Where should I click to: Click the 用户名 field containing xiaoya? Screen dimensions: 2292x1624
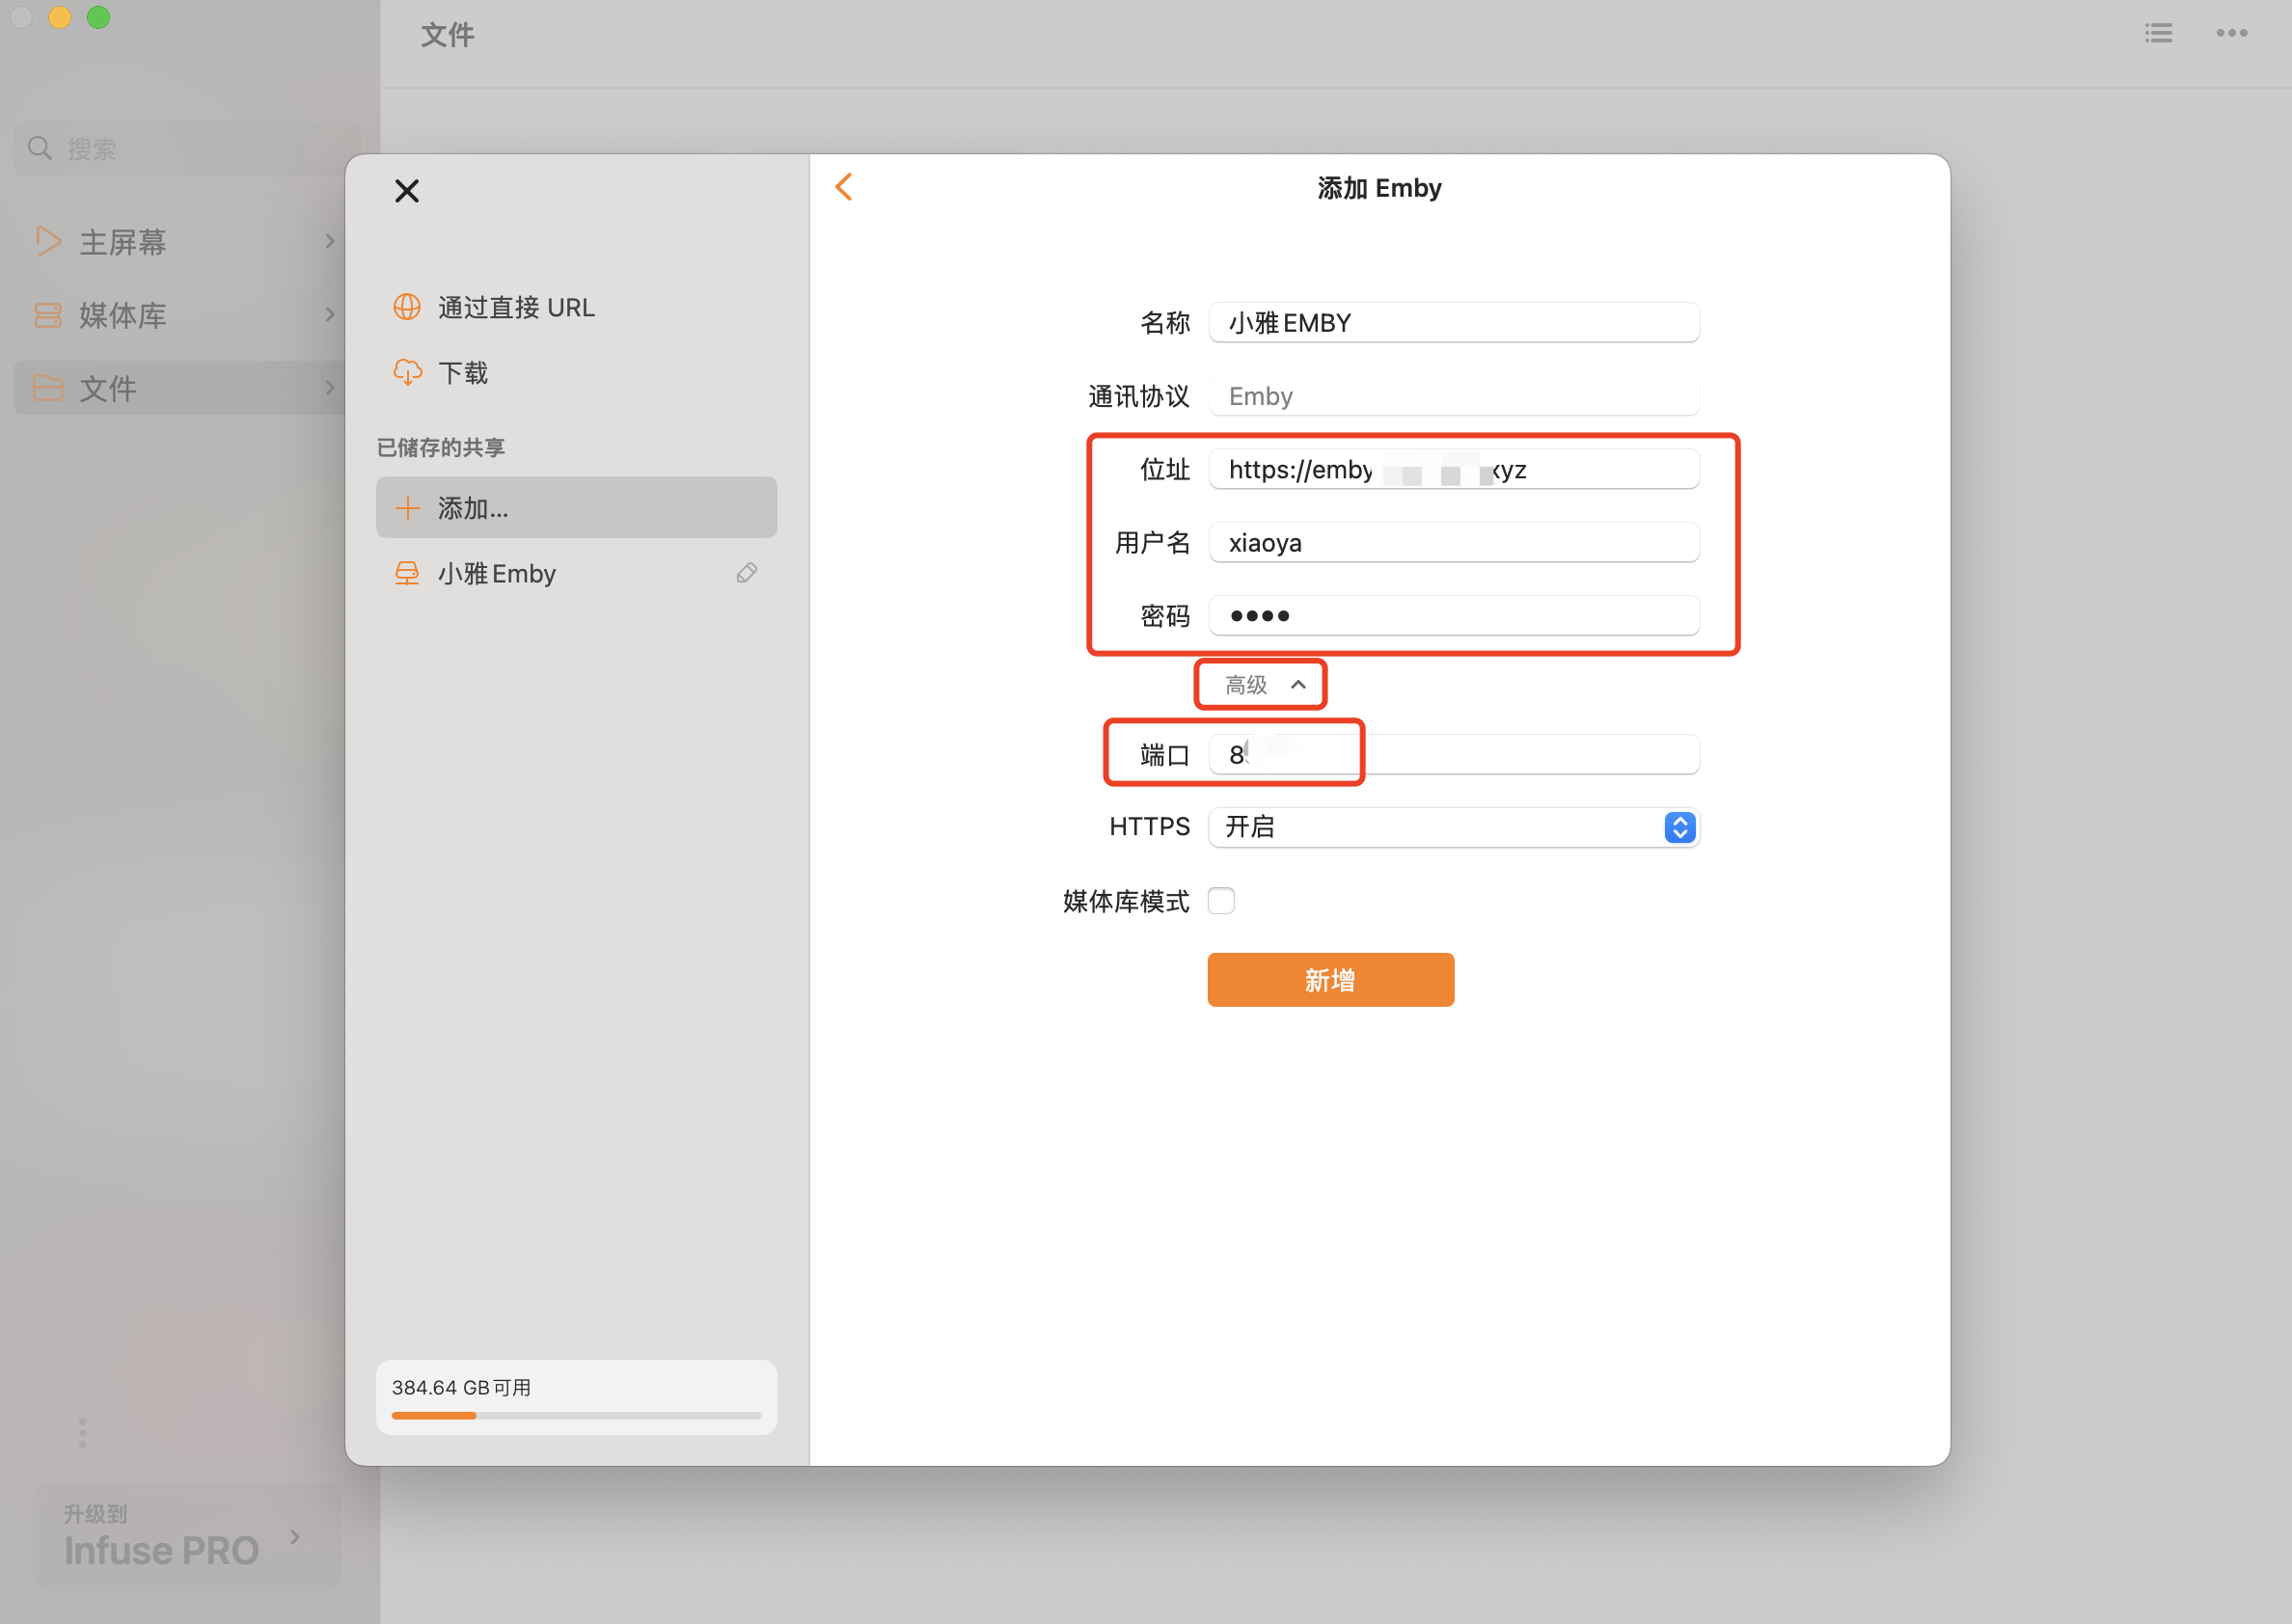[1454, 542]
